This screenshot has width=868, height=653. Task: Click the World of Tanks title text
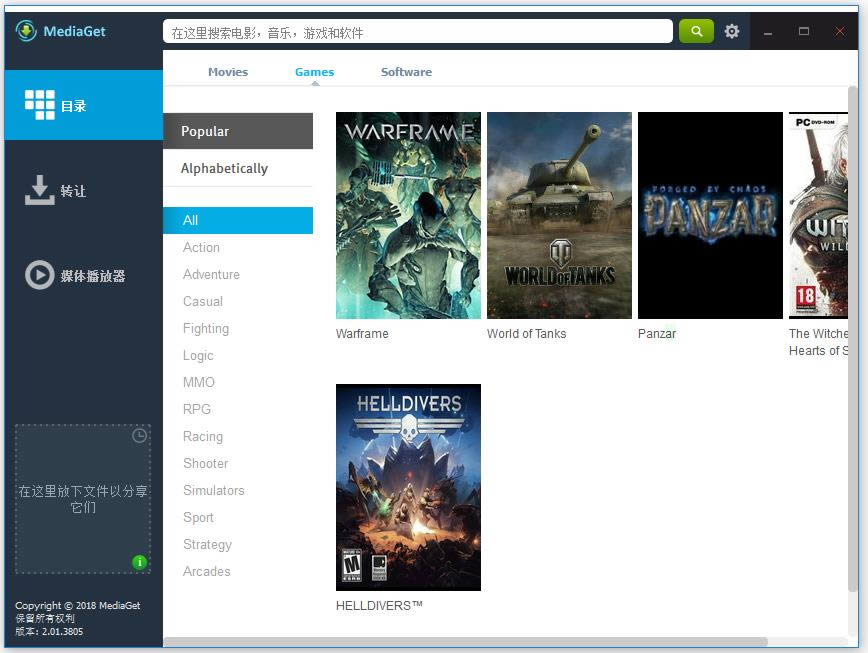click(526, 334)
